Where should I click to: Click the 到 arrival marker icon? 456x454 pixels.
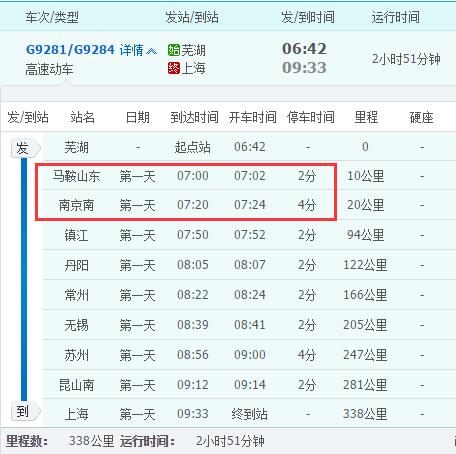point(25,411)
